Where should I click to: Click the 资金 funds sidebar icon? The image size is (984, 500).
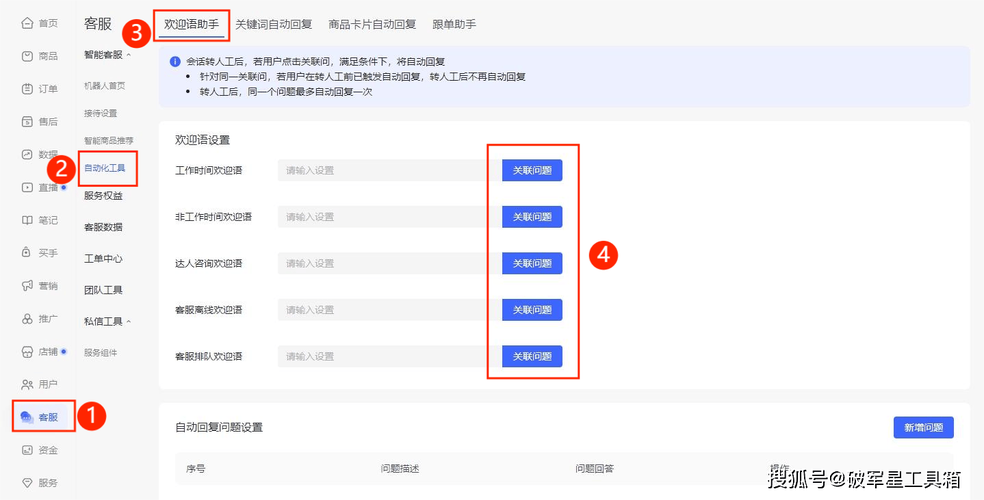point(27,450)
